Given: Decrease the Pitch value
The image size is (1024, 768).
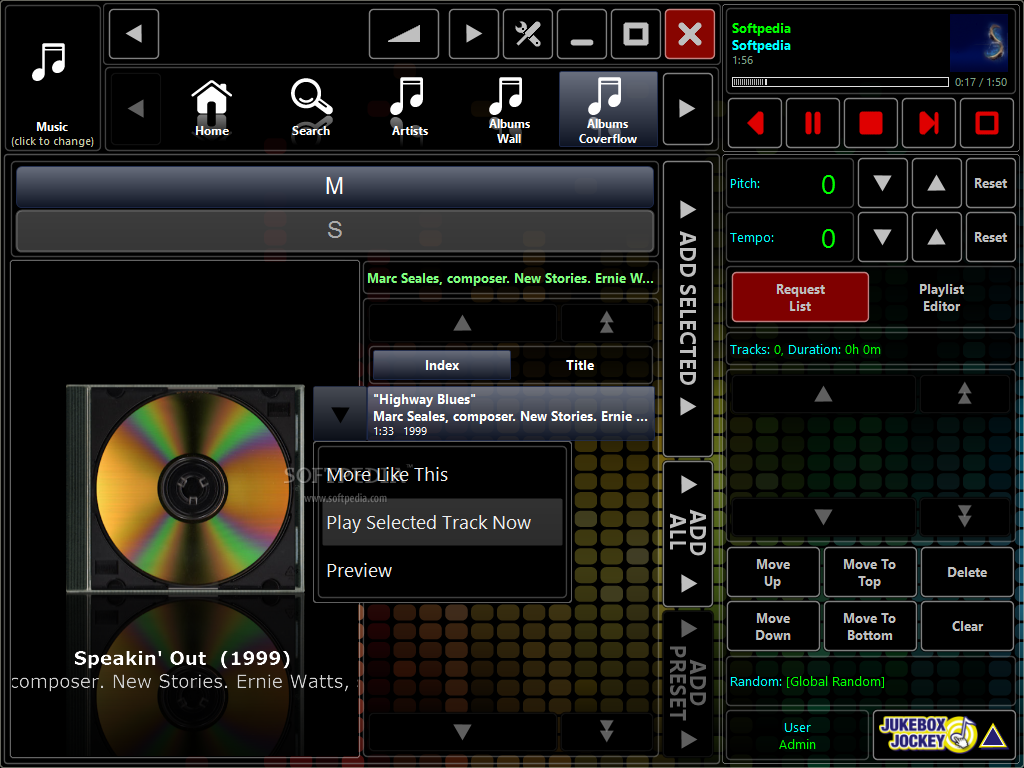Looking at the screenshot, I should pos(882,184).
